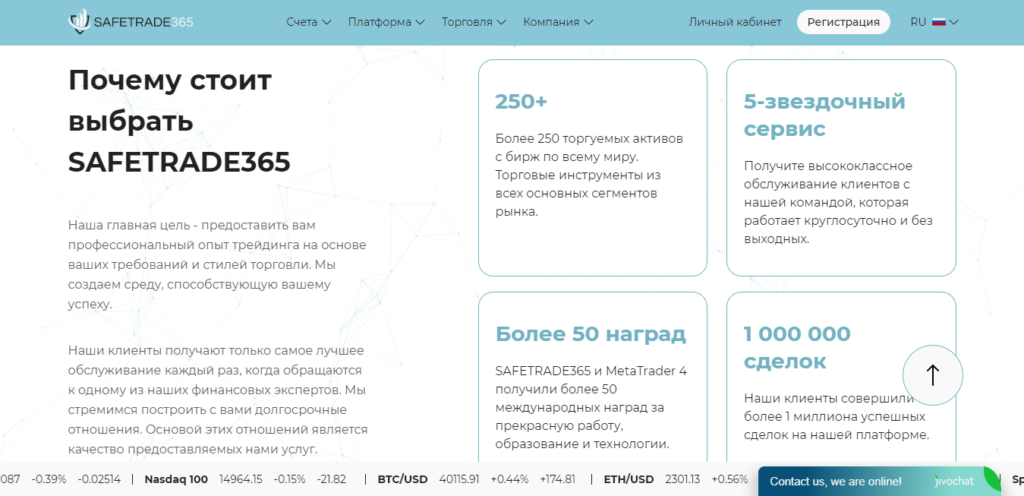This screenshot has width=1024, height=496.
Task: Click the Почему стоит выбрать SAFETRADE365 heading
Action: (180, 121)
